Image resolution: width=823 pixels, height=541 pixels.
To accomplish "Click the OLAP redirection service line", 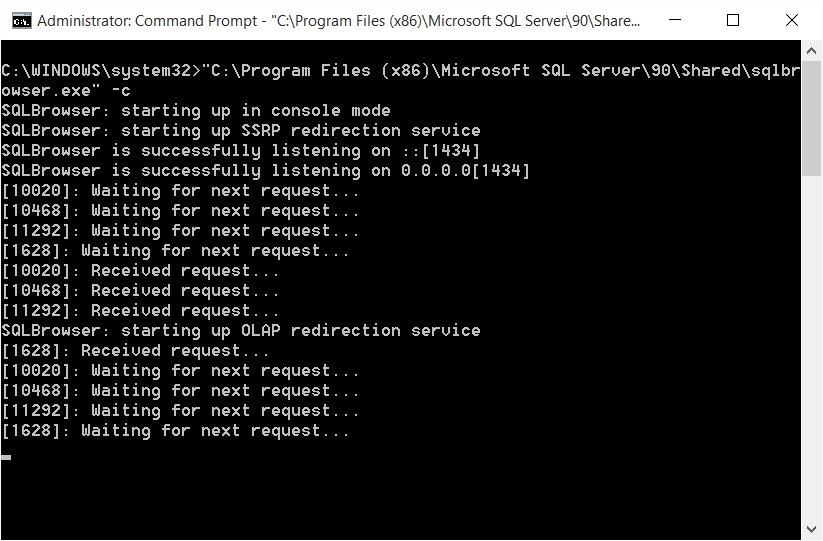I will pyautogui.click(x=240, y=331).
